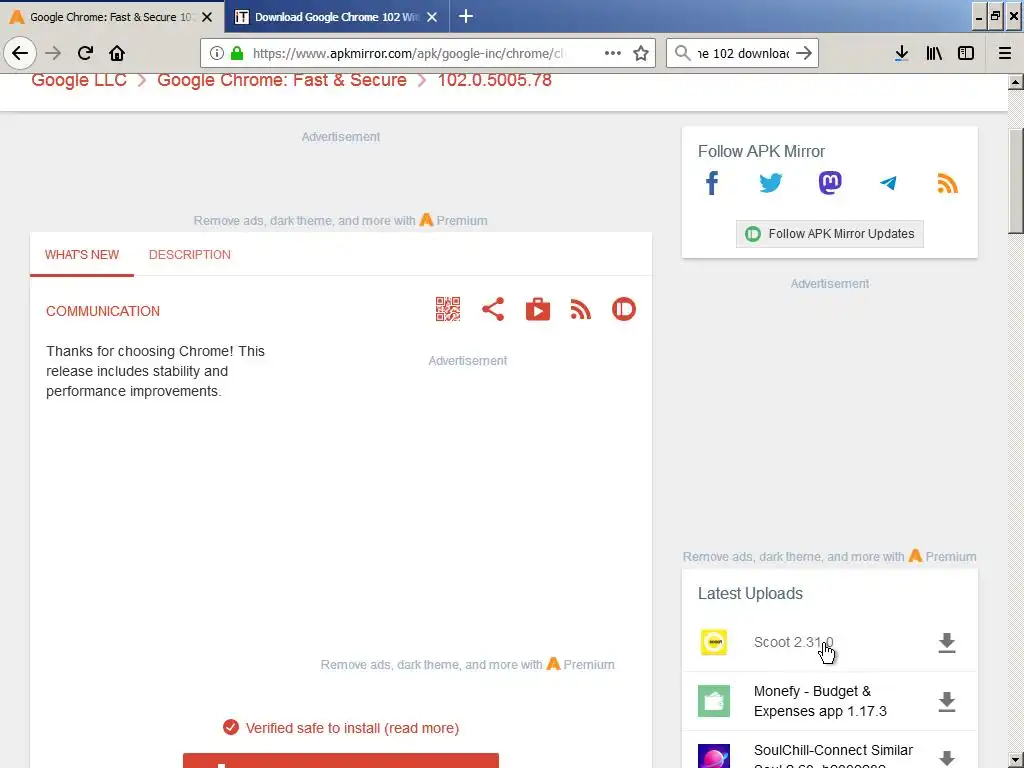1024x768 pixels.
Task: Open Monefy - Budget & Expenses app 1.17.3
Action: pos(820,701)
